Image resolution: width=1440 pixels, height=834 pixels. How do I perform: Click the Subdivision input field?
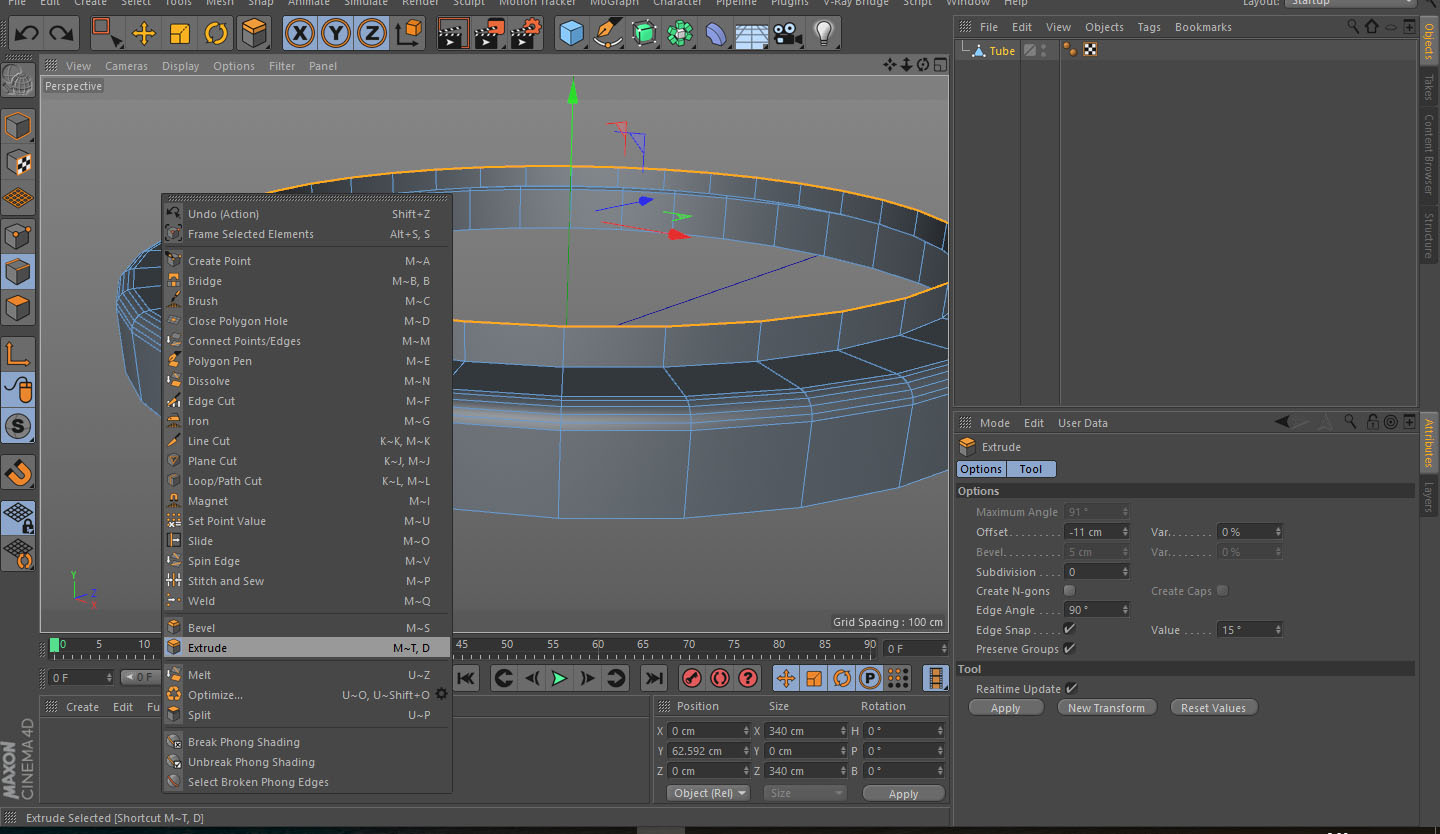tap(1092, 572)
